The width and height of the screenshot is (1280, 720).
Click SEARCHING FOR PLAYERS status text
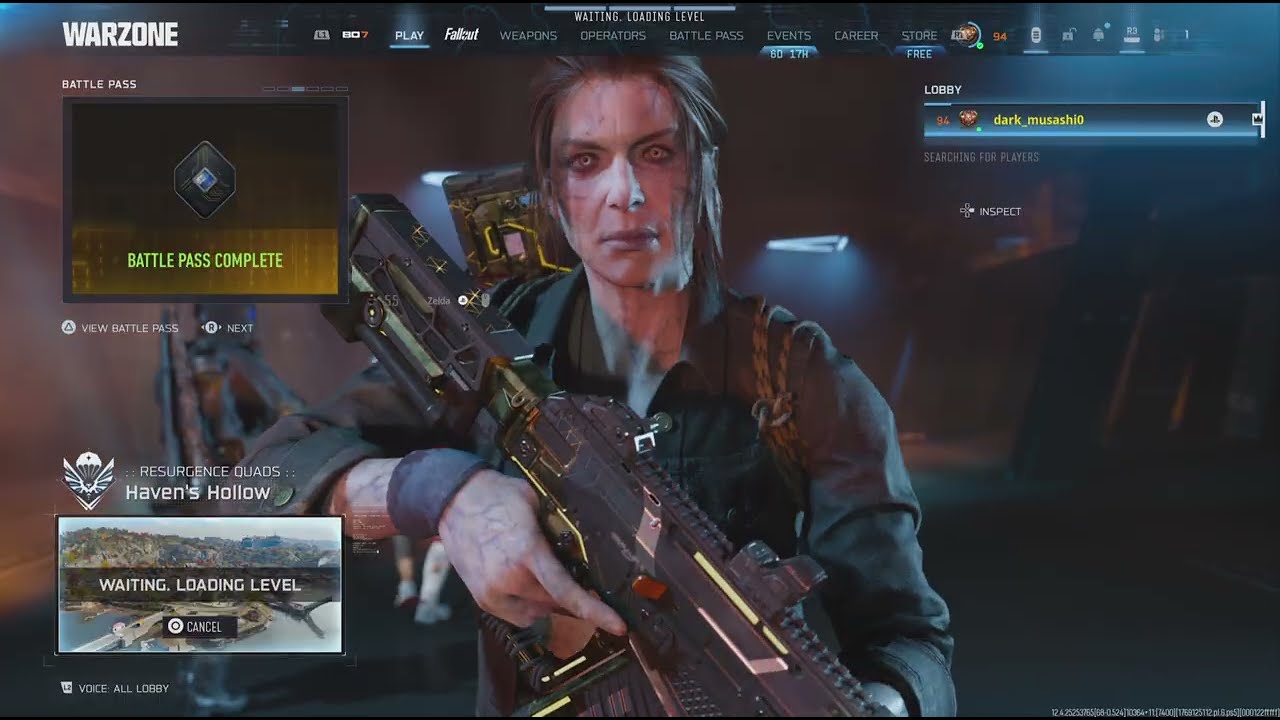(x=981, y=157)
